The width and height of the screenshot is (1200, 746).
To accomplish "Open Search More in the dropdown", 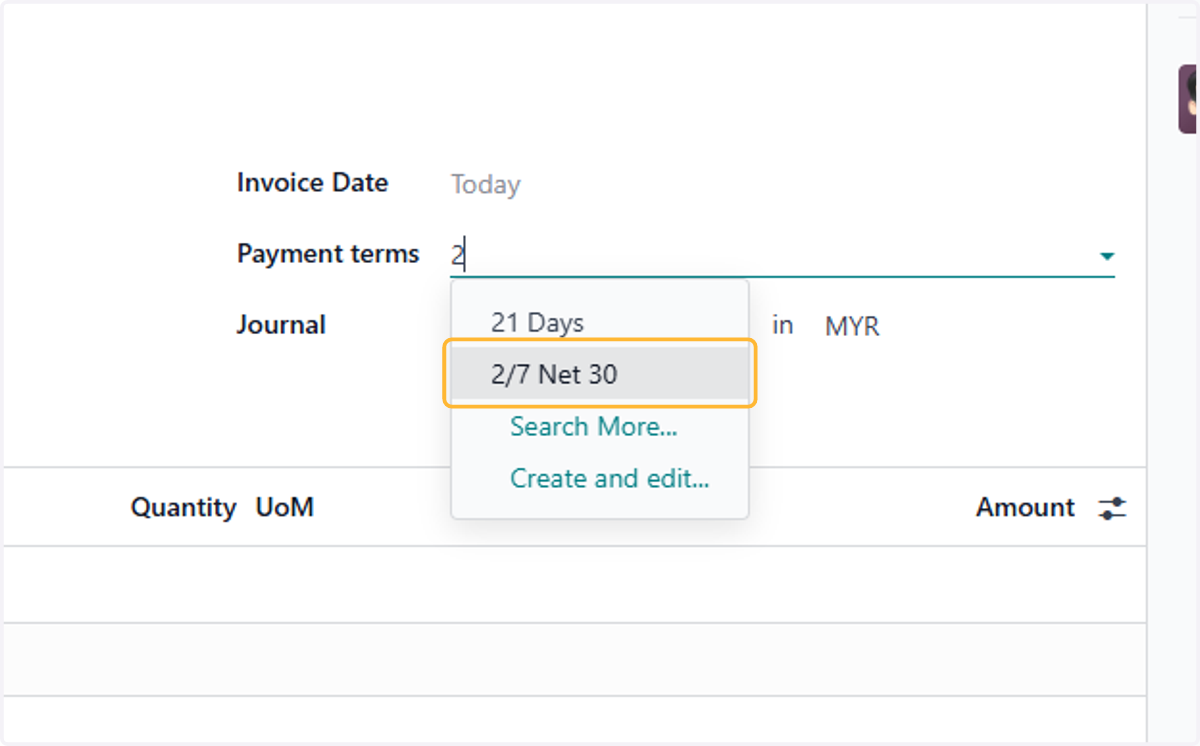I will pos(594,427).
